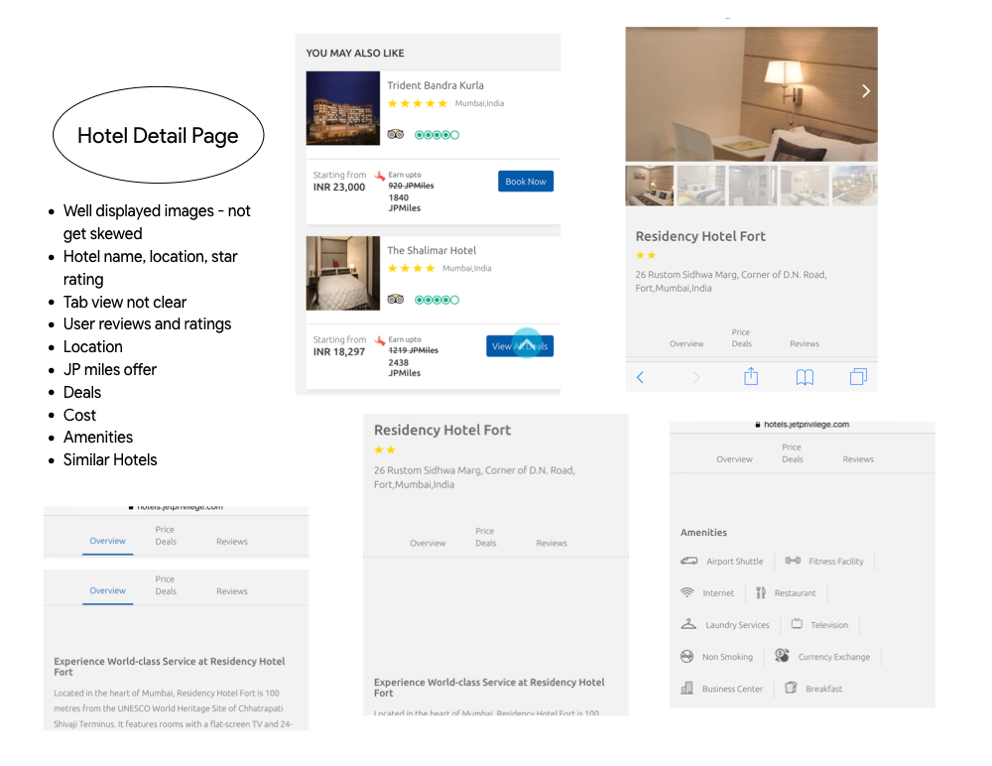The width and height of the screenshot is (992, 766).
Task: Switch to the Price Deals tab above Amenities
Action: point(792,453)
